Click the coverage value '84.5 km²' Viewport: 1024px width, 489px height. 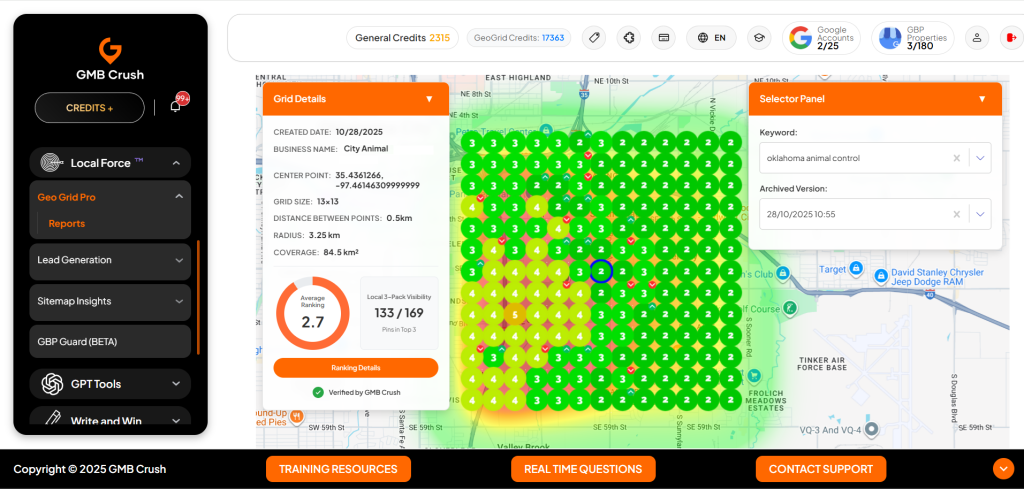click(341, 252)
